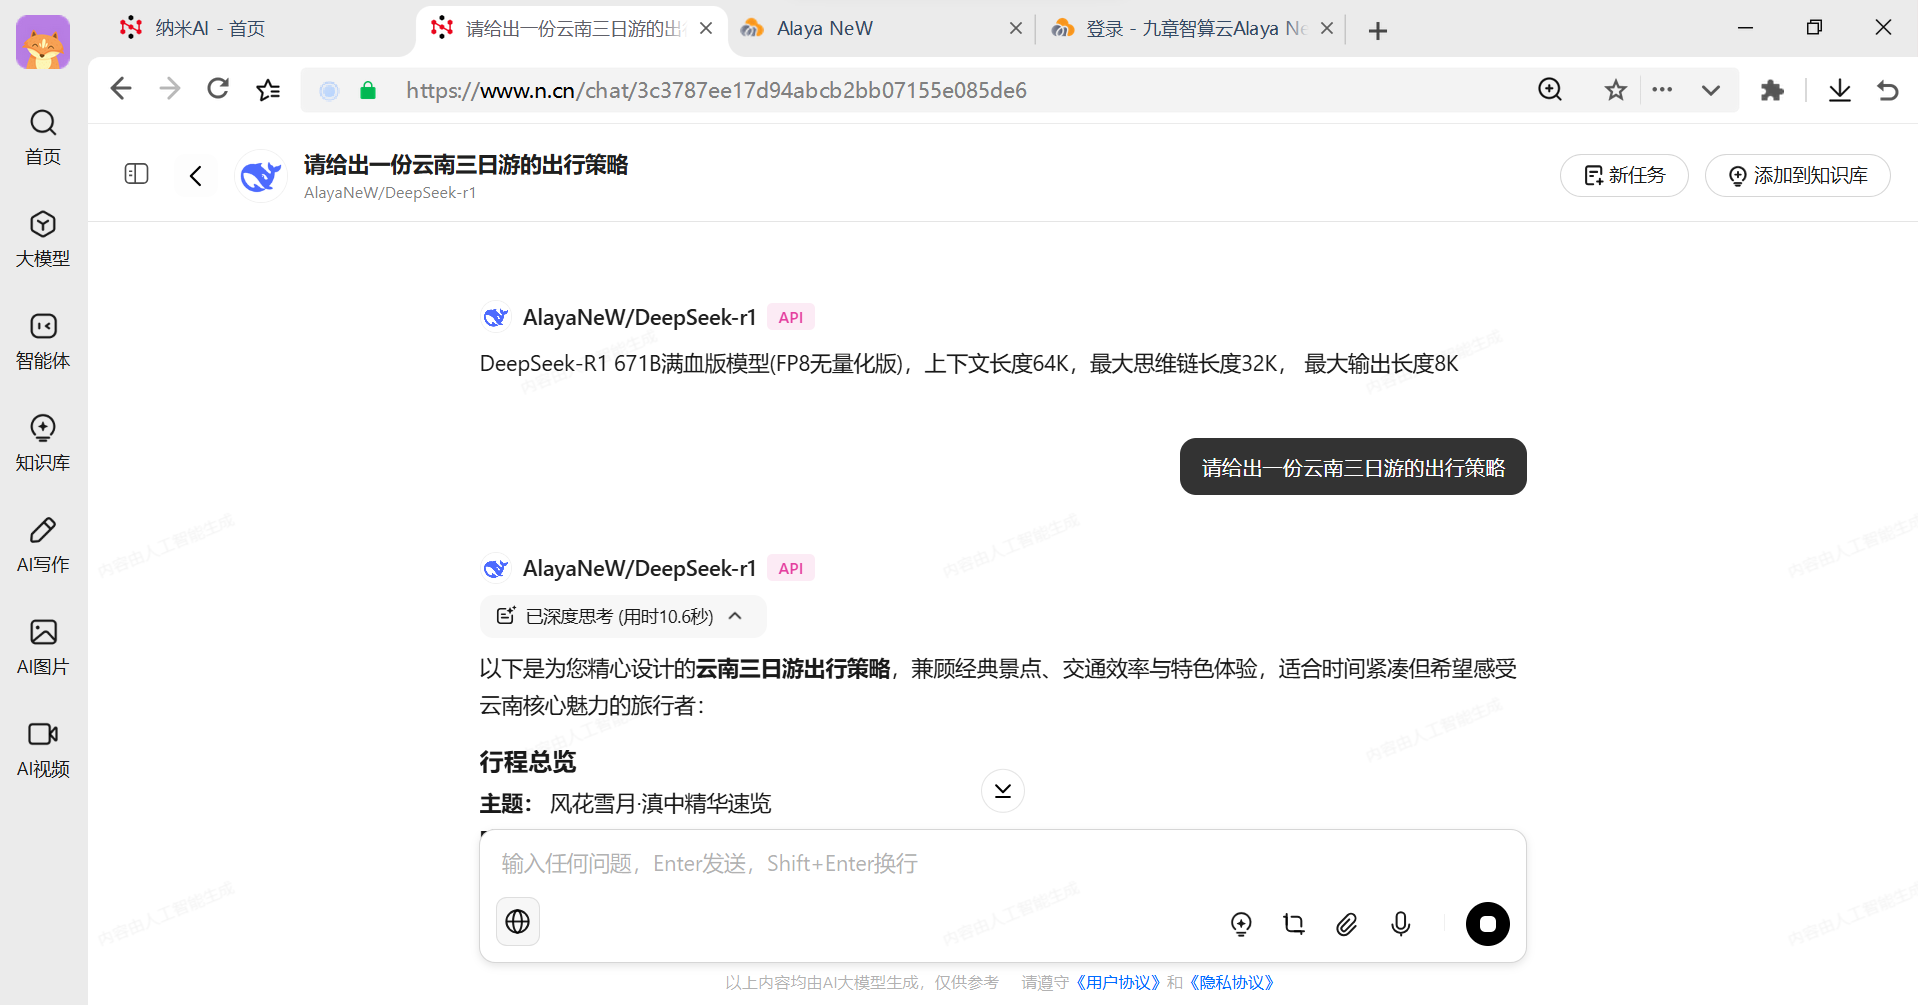Open the 大模型 sidebar section
Screen dimensions: 1920x1005
pos(43,239)
